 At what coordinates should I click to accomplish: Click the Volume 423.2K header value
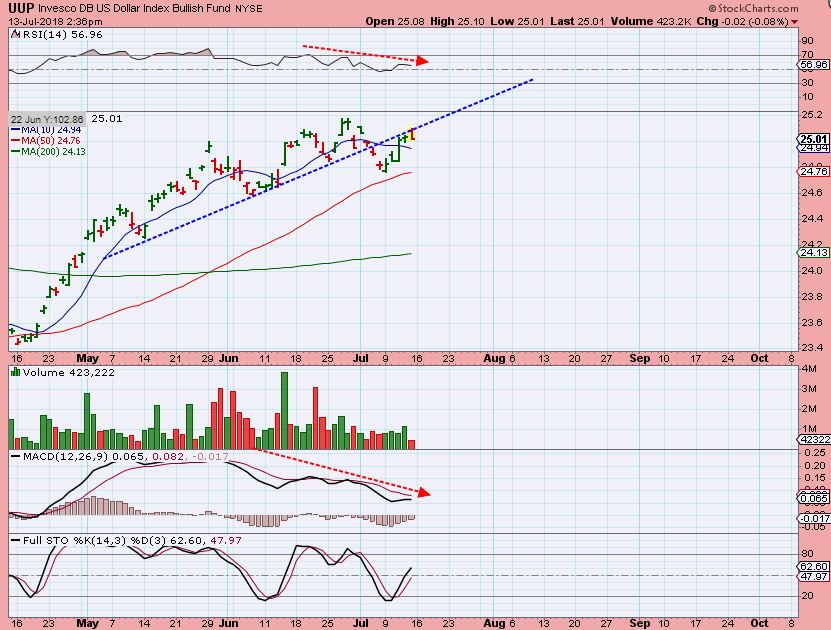[x=651, y=21]
